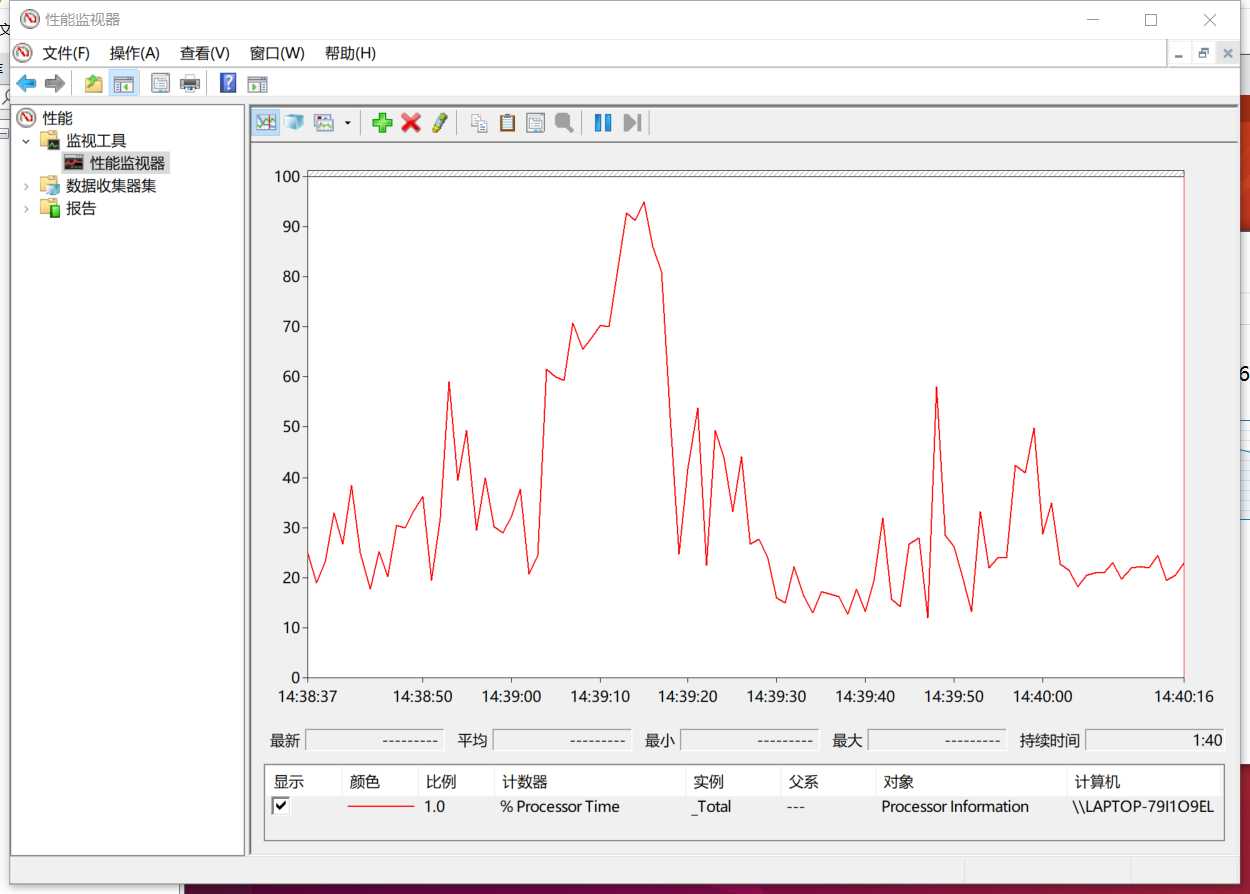The width and height of the screenshot is (1250, 894).
Task: Click the 父系 column header
Action: click(826, 782)
